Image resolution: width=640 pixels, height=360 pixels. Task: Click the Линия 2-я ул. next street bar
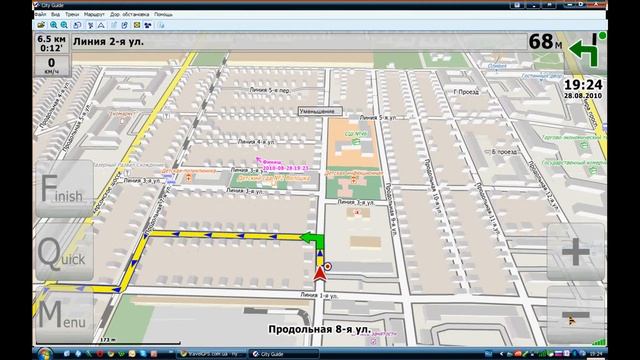(x=299, y=42)
